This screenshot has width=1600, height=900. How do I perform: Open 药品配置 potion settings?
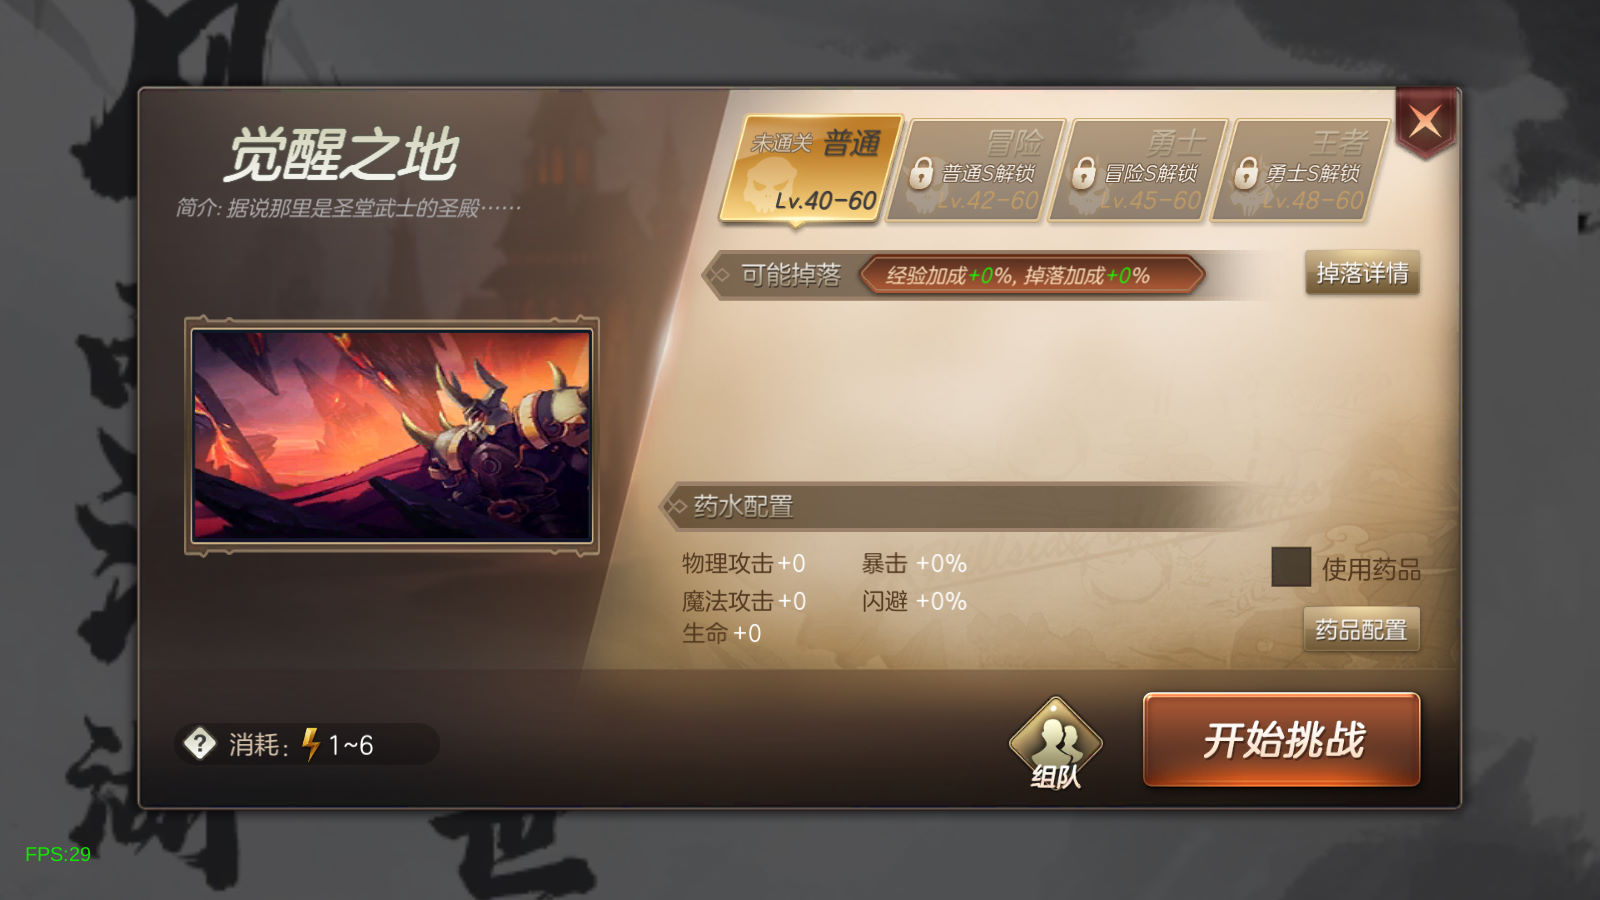click(1361, 630)
